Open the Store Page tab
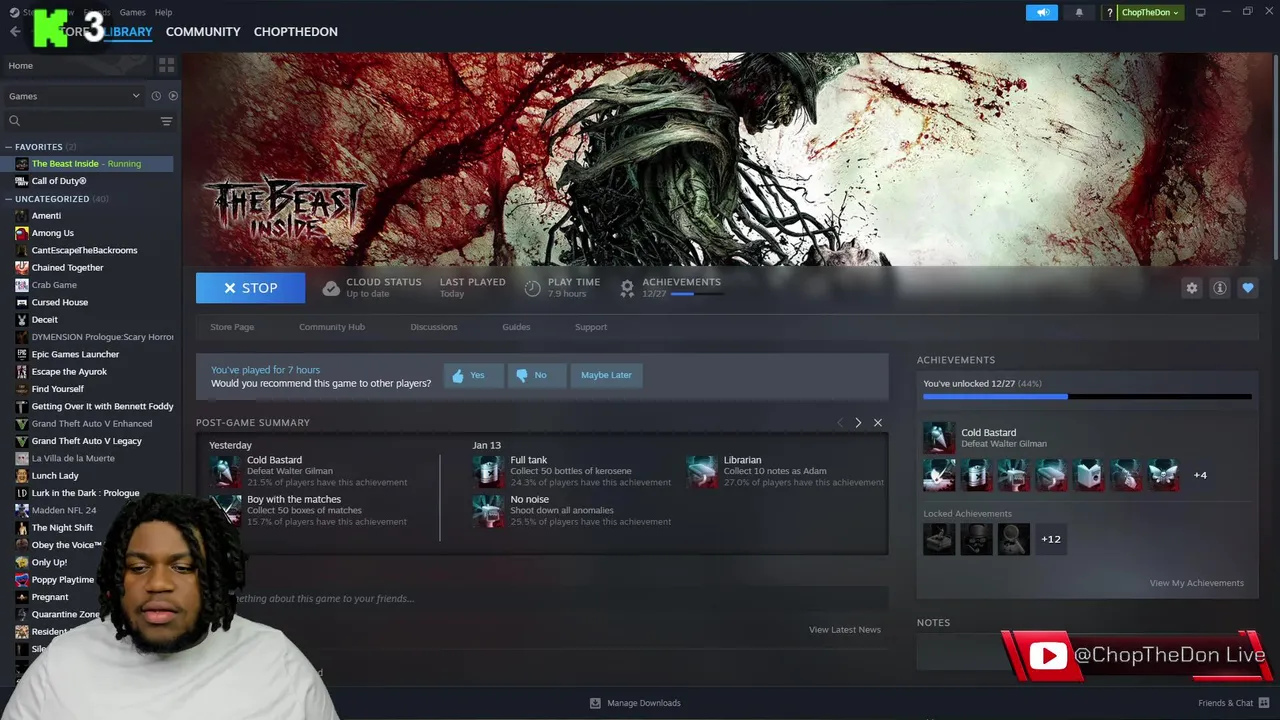The width and height of the screenshot is (1280, 720). pos(232,327)
